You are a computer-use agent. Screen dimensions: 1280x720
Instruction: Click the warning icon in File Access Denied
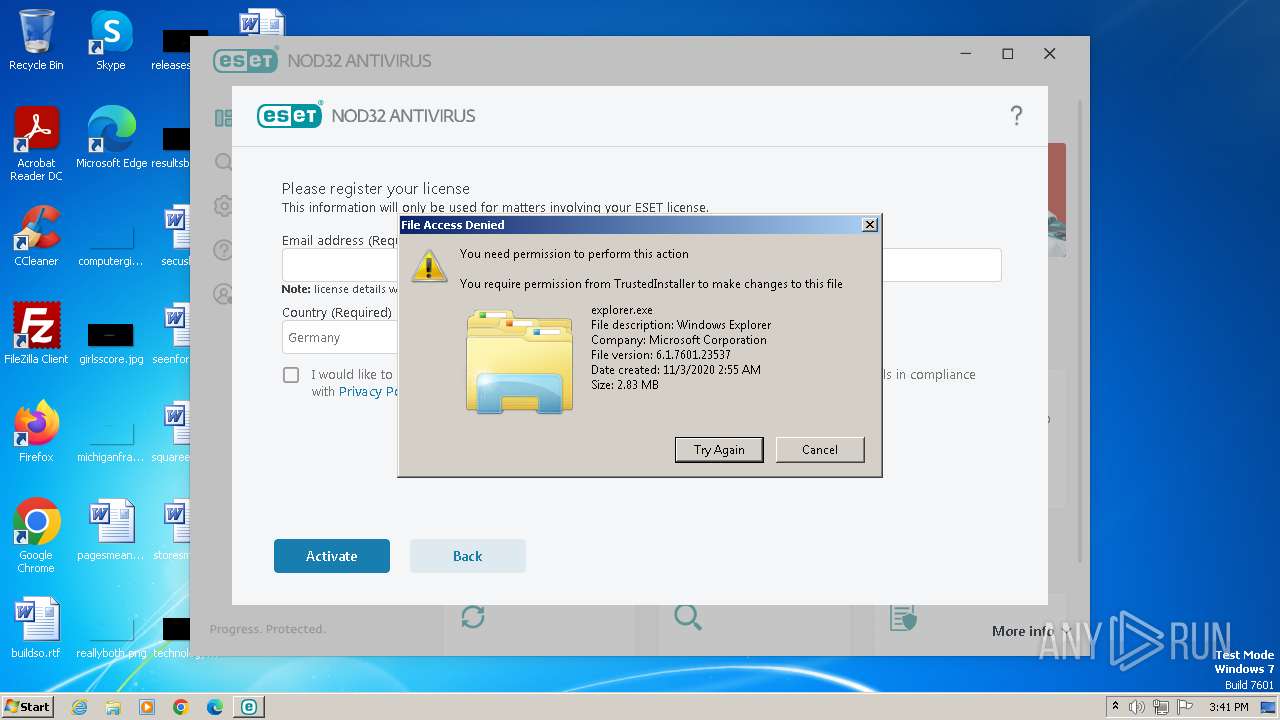430,265
